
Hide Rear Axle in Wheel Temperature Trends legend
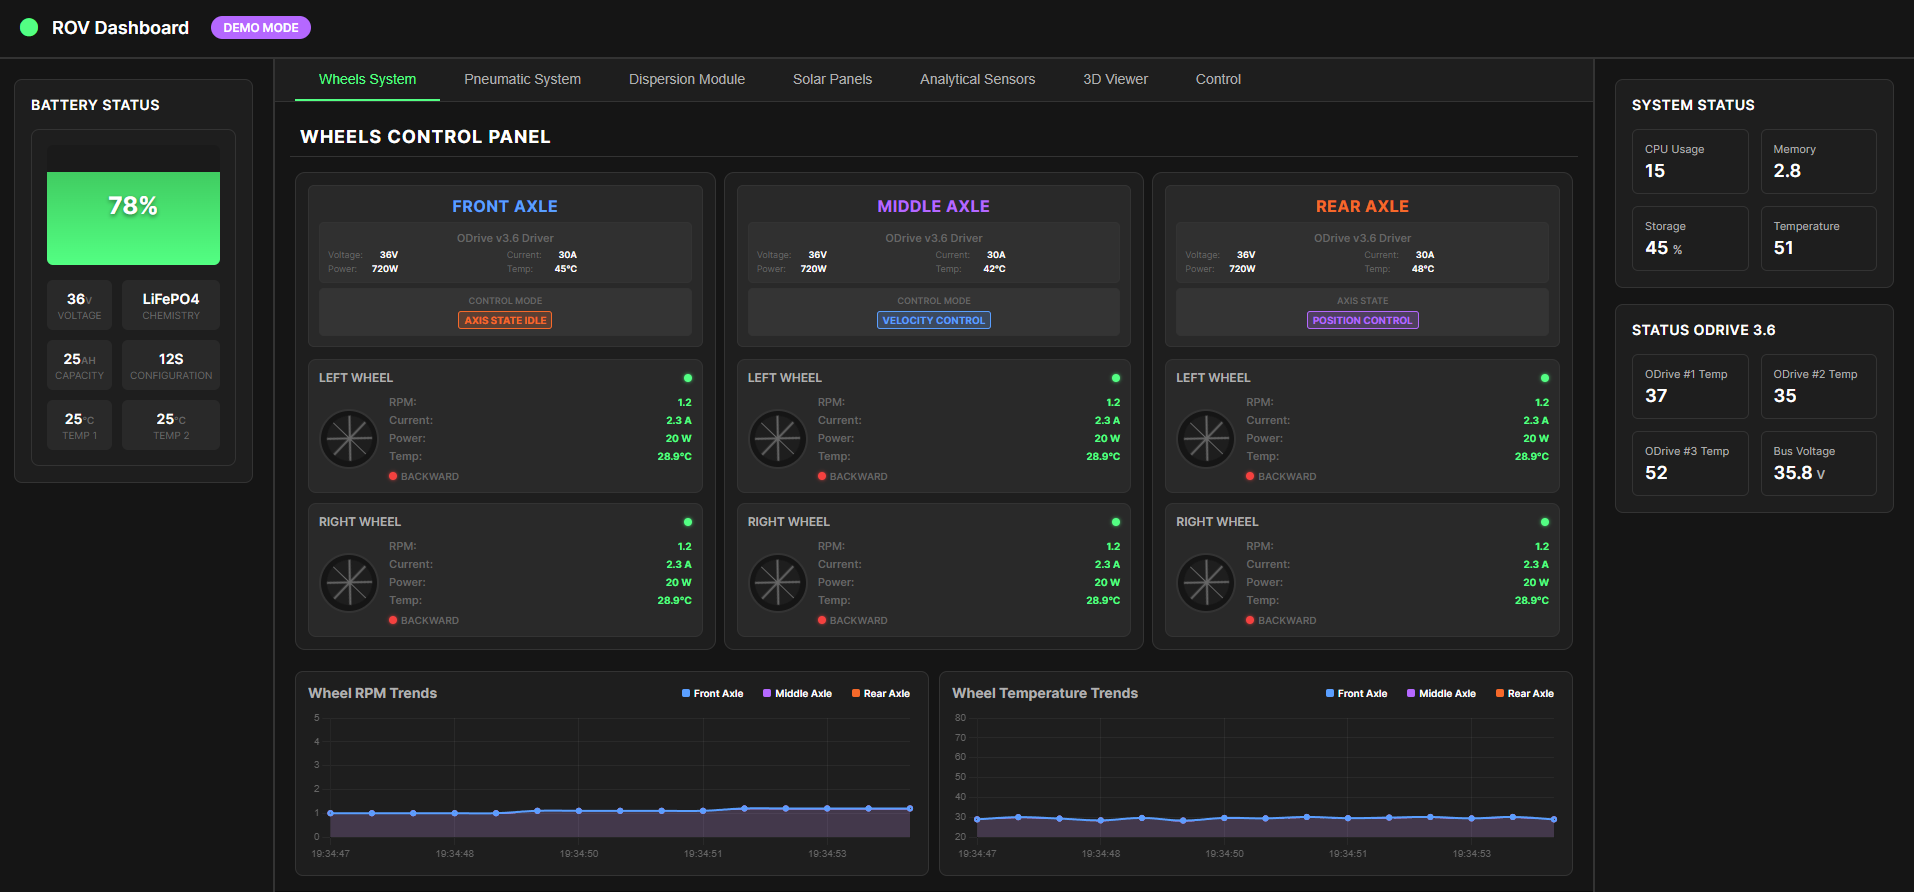(x=1524, y=693)
